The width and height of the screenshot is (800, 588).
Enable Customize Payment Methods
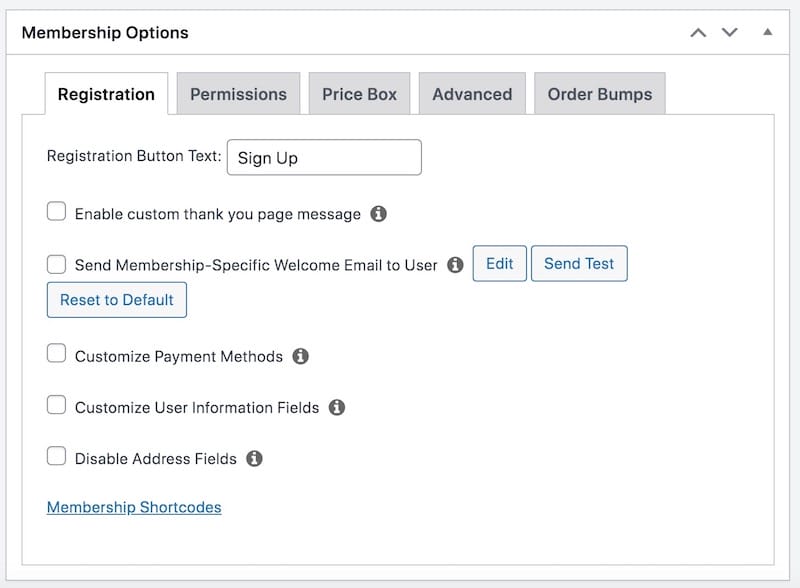pos(56,355)
